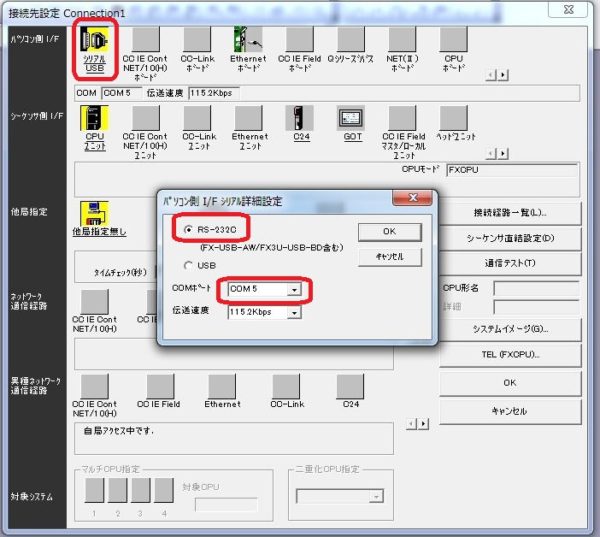Select the CPU unit PLC side icon
Viewport: 600px width, 537px height.
point(95,118)
